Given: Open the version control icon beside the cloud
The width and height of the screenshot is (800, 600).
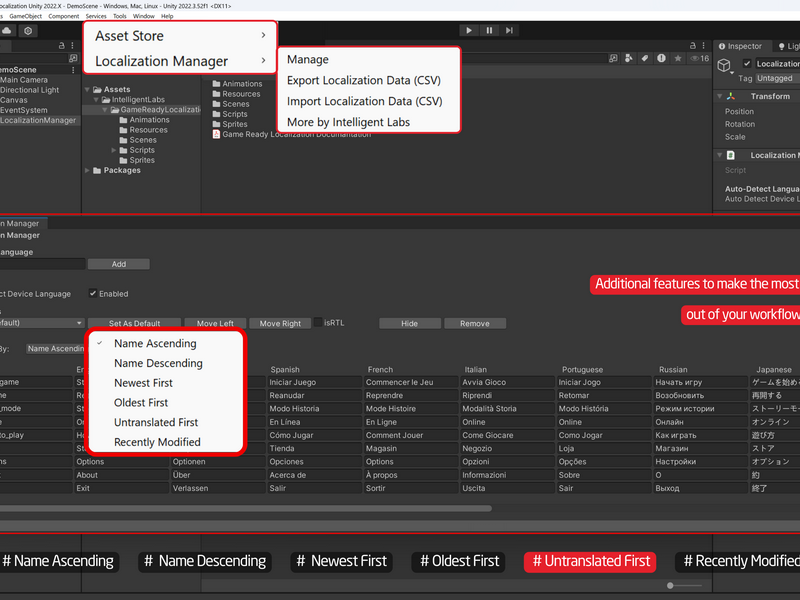Looking at the screenshot, I should (28, 31).
